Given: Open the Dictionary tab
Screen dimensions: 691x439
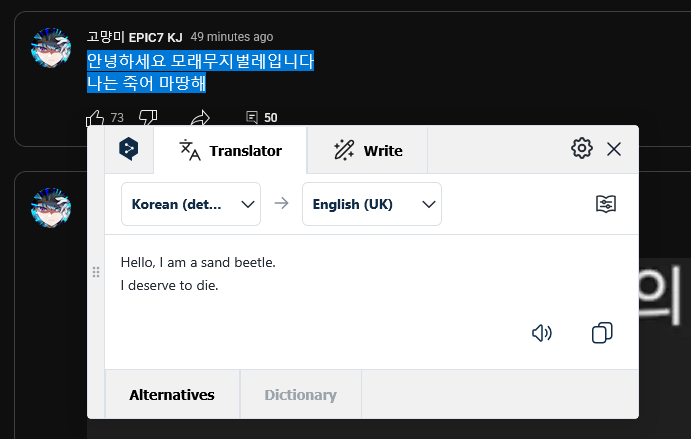Looking at the screenshot, I should pyautogui.click(x=301, y=394).
